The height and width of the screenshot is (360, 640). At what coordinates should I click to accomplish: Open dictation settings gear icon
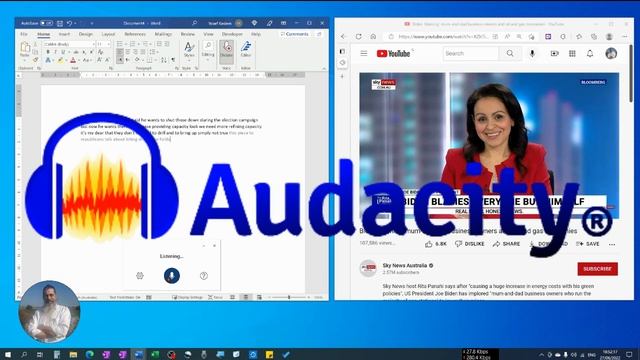pos(140,276)
